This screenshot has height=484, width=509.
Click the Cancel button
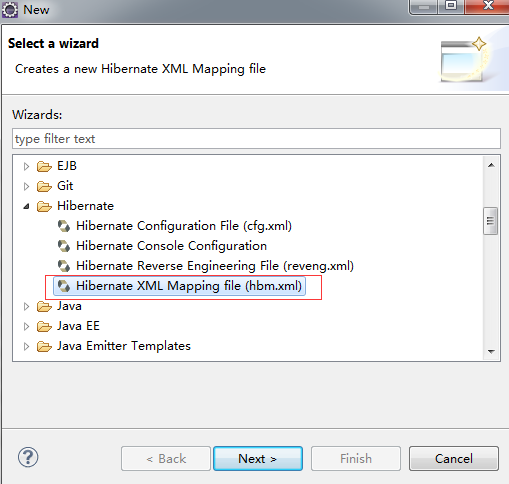click(x=454, y=459)
